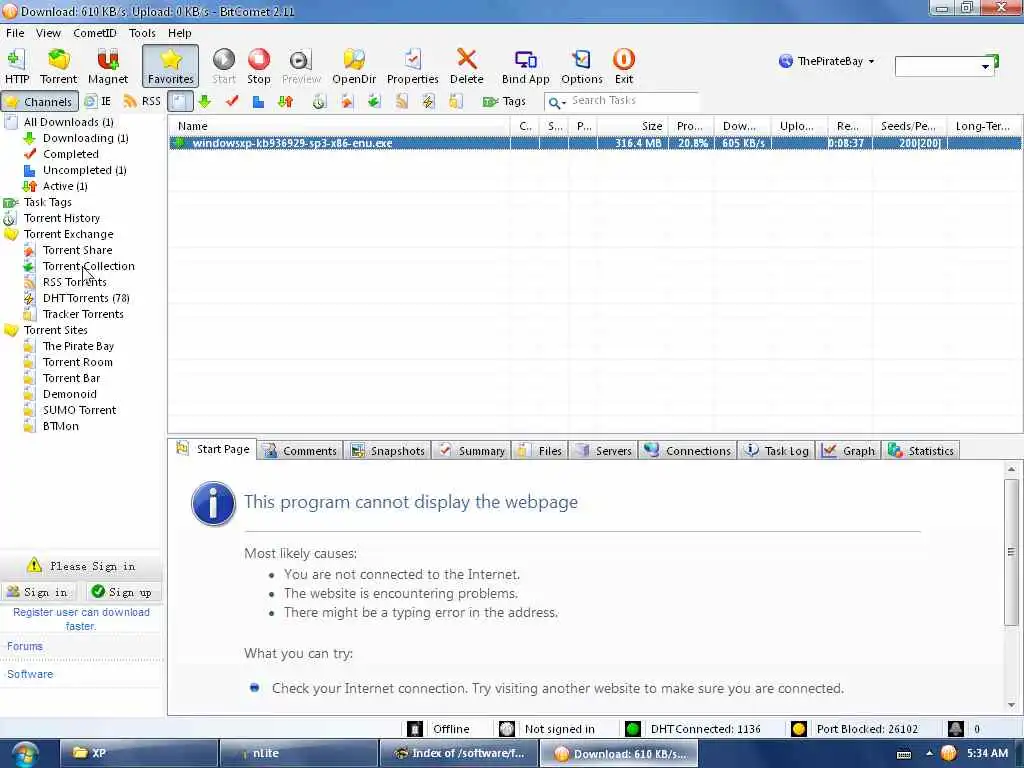1024x768 pixels.
Task: Open Demonoid site entry
Action: click(x=69, y=394)
